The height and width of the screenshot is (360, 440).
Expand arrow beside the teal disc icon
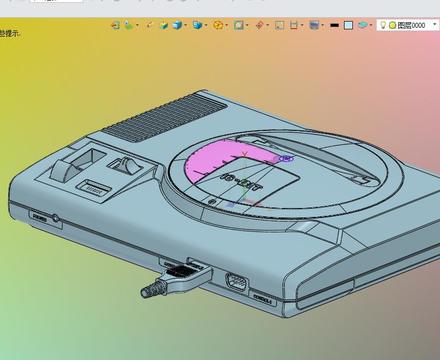pos(371,25)
